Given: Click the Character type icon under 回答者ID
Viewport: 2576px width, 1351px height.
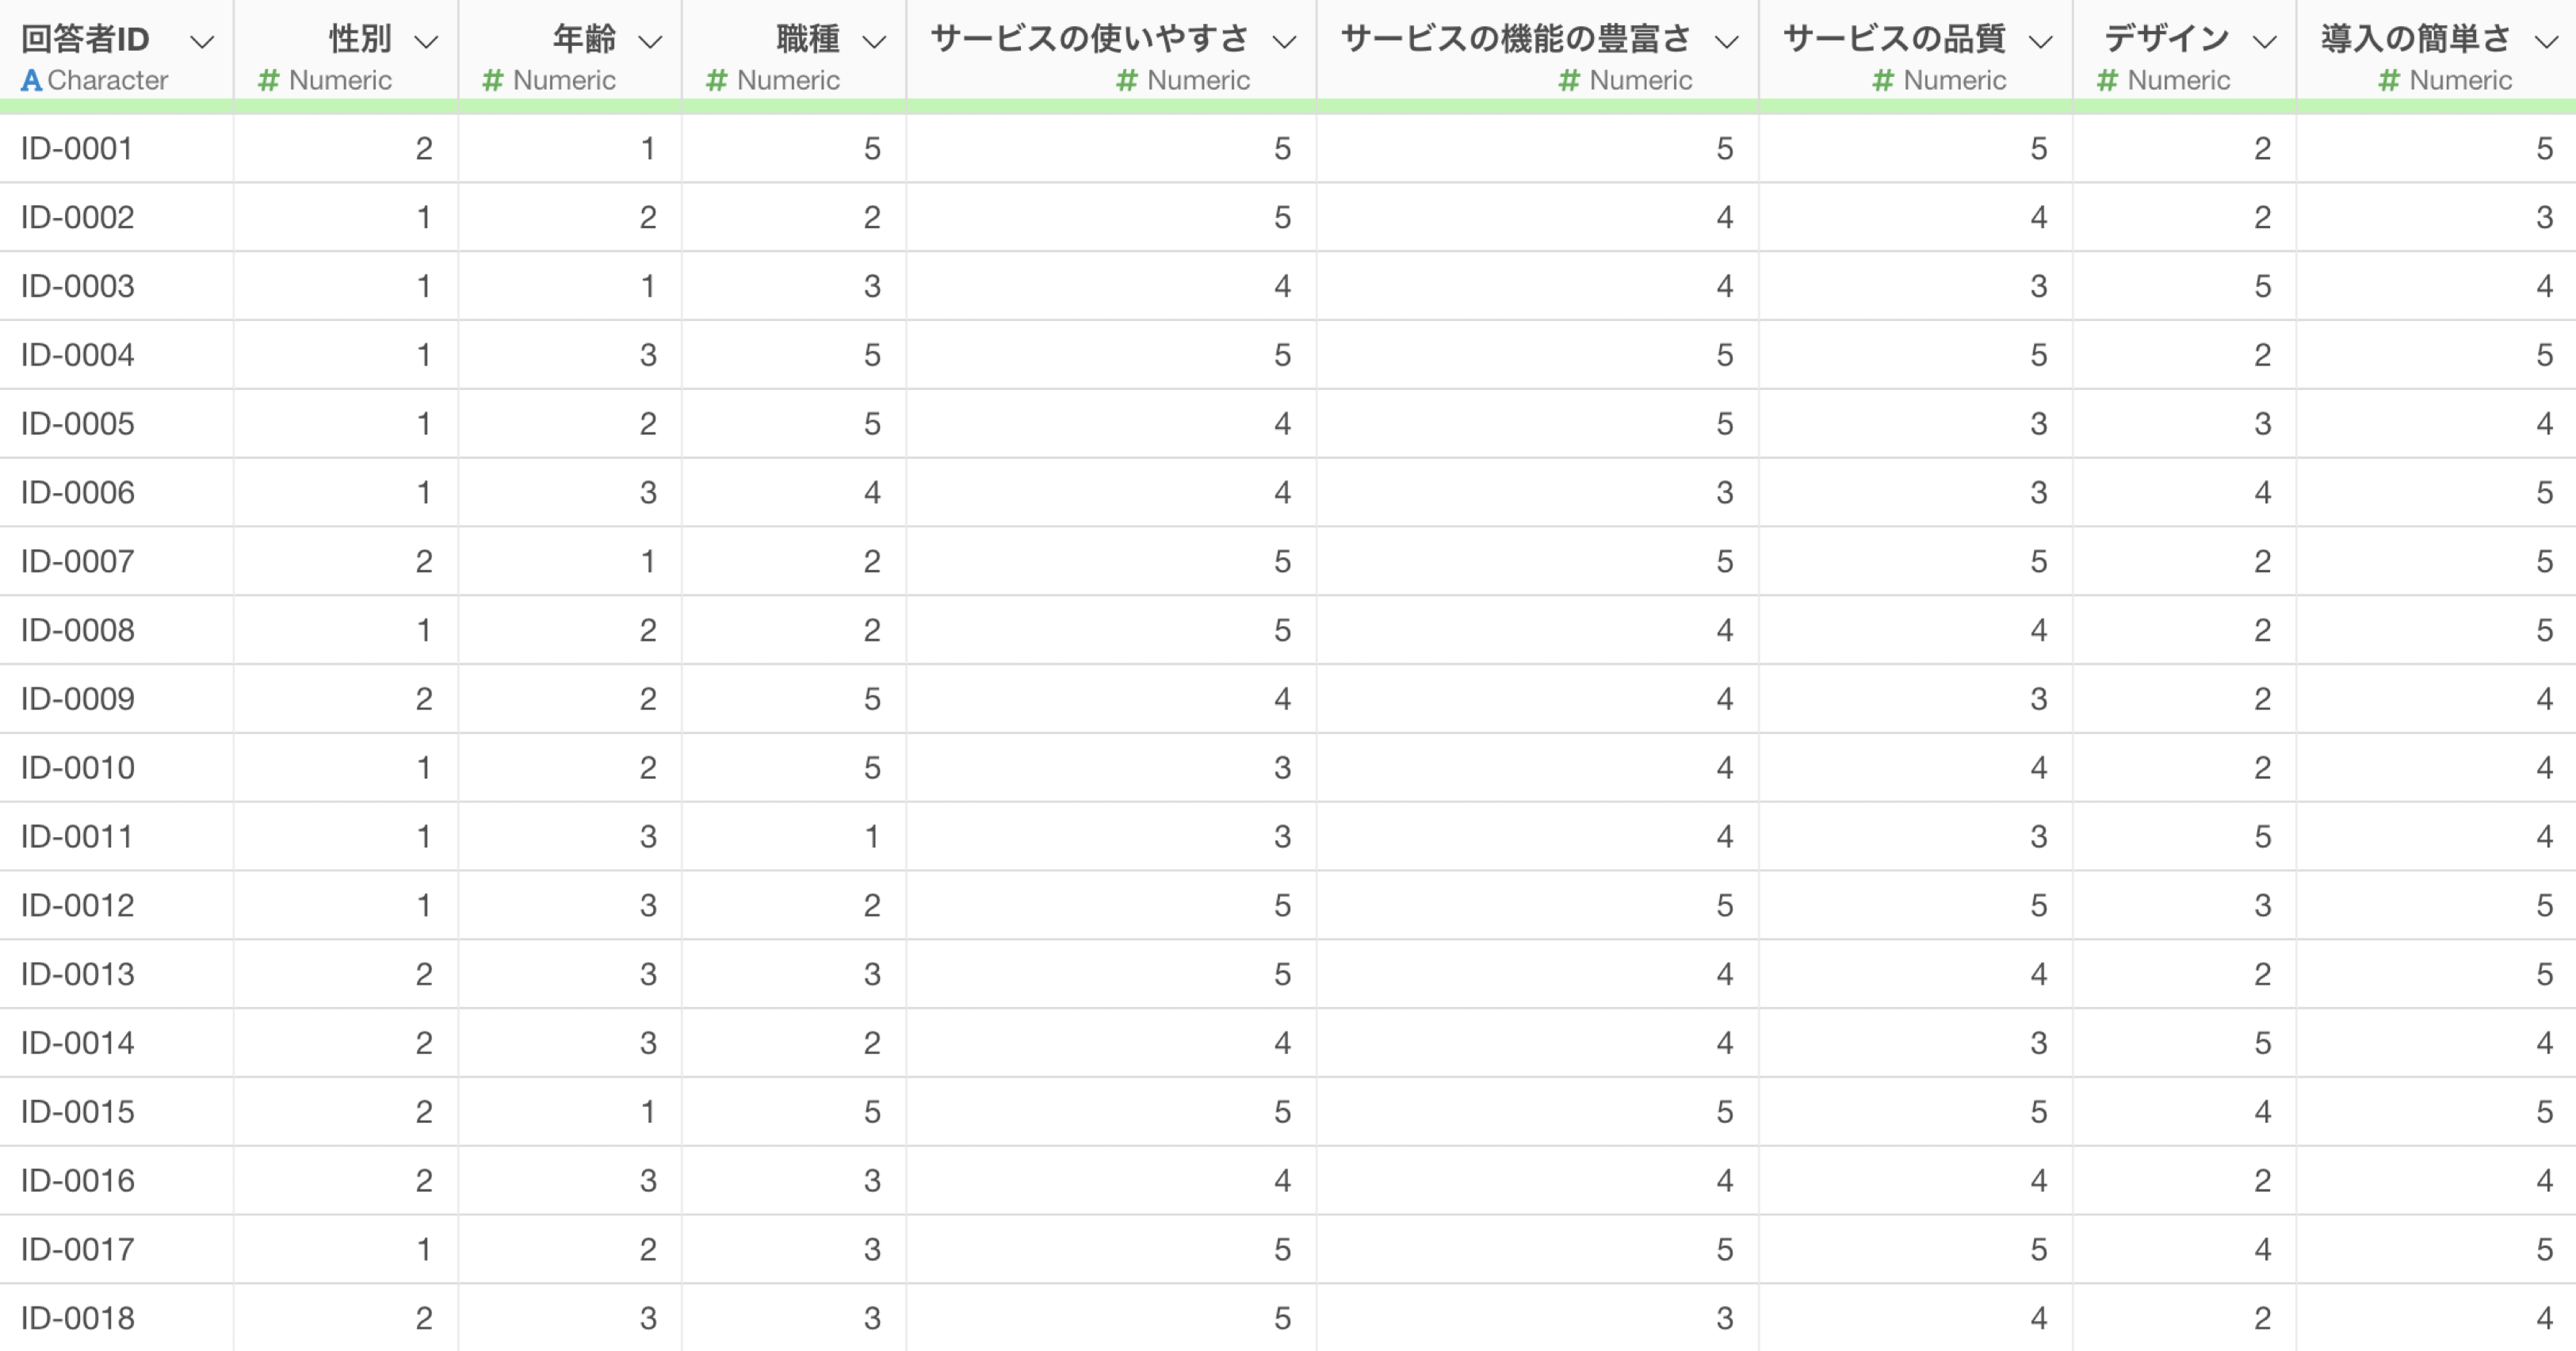Looking at the screenshot, I should 31,80.
